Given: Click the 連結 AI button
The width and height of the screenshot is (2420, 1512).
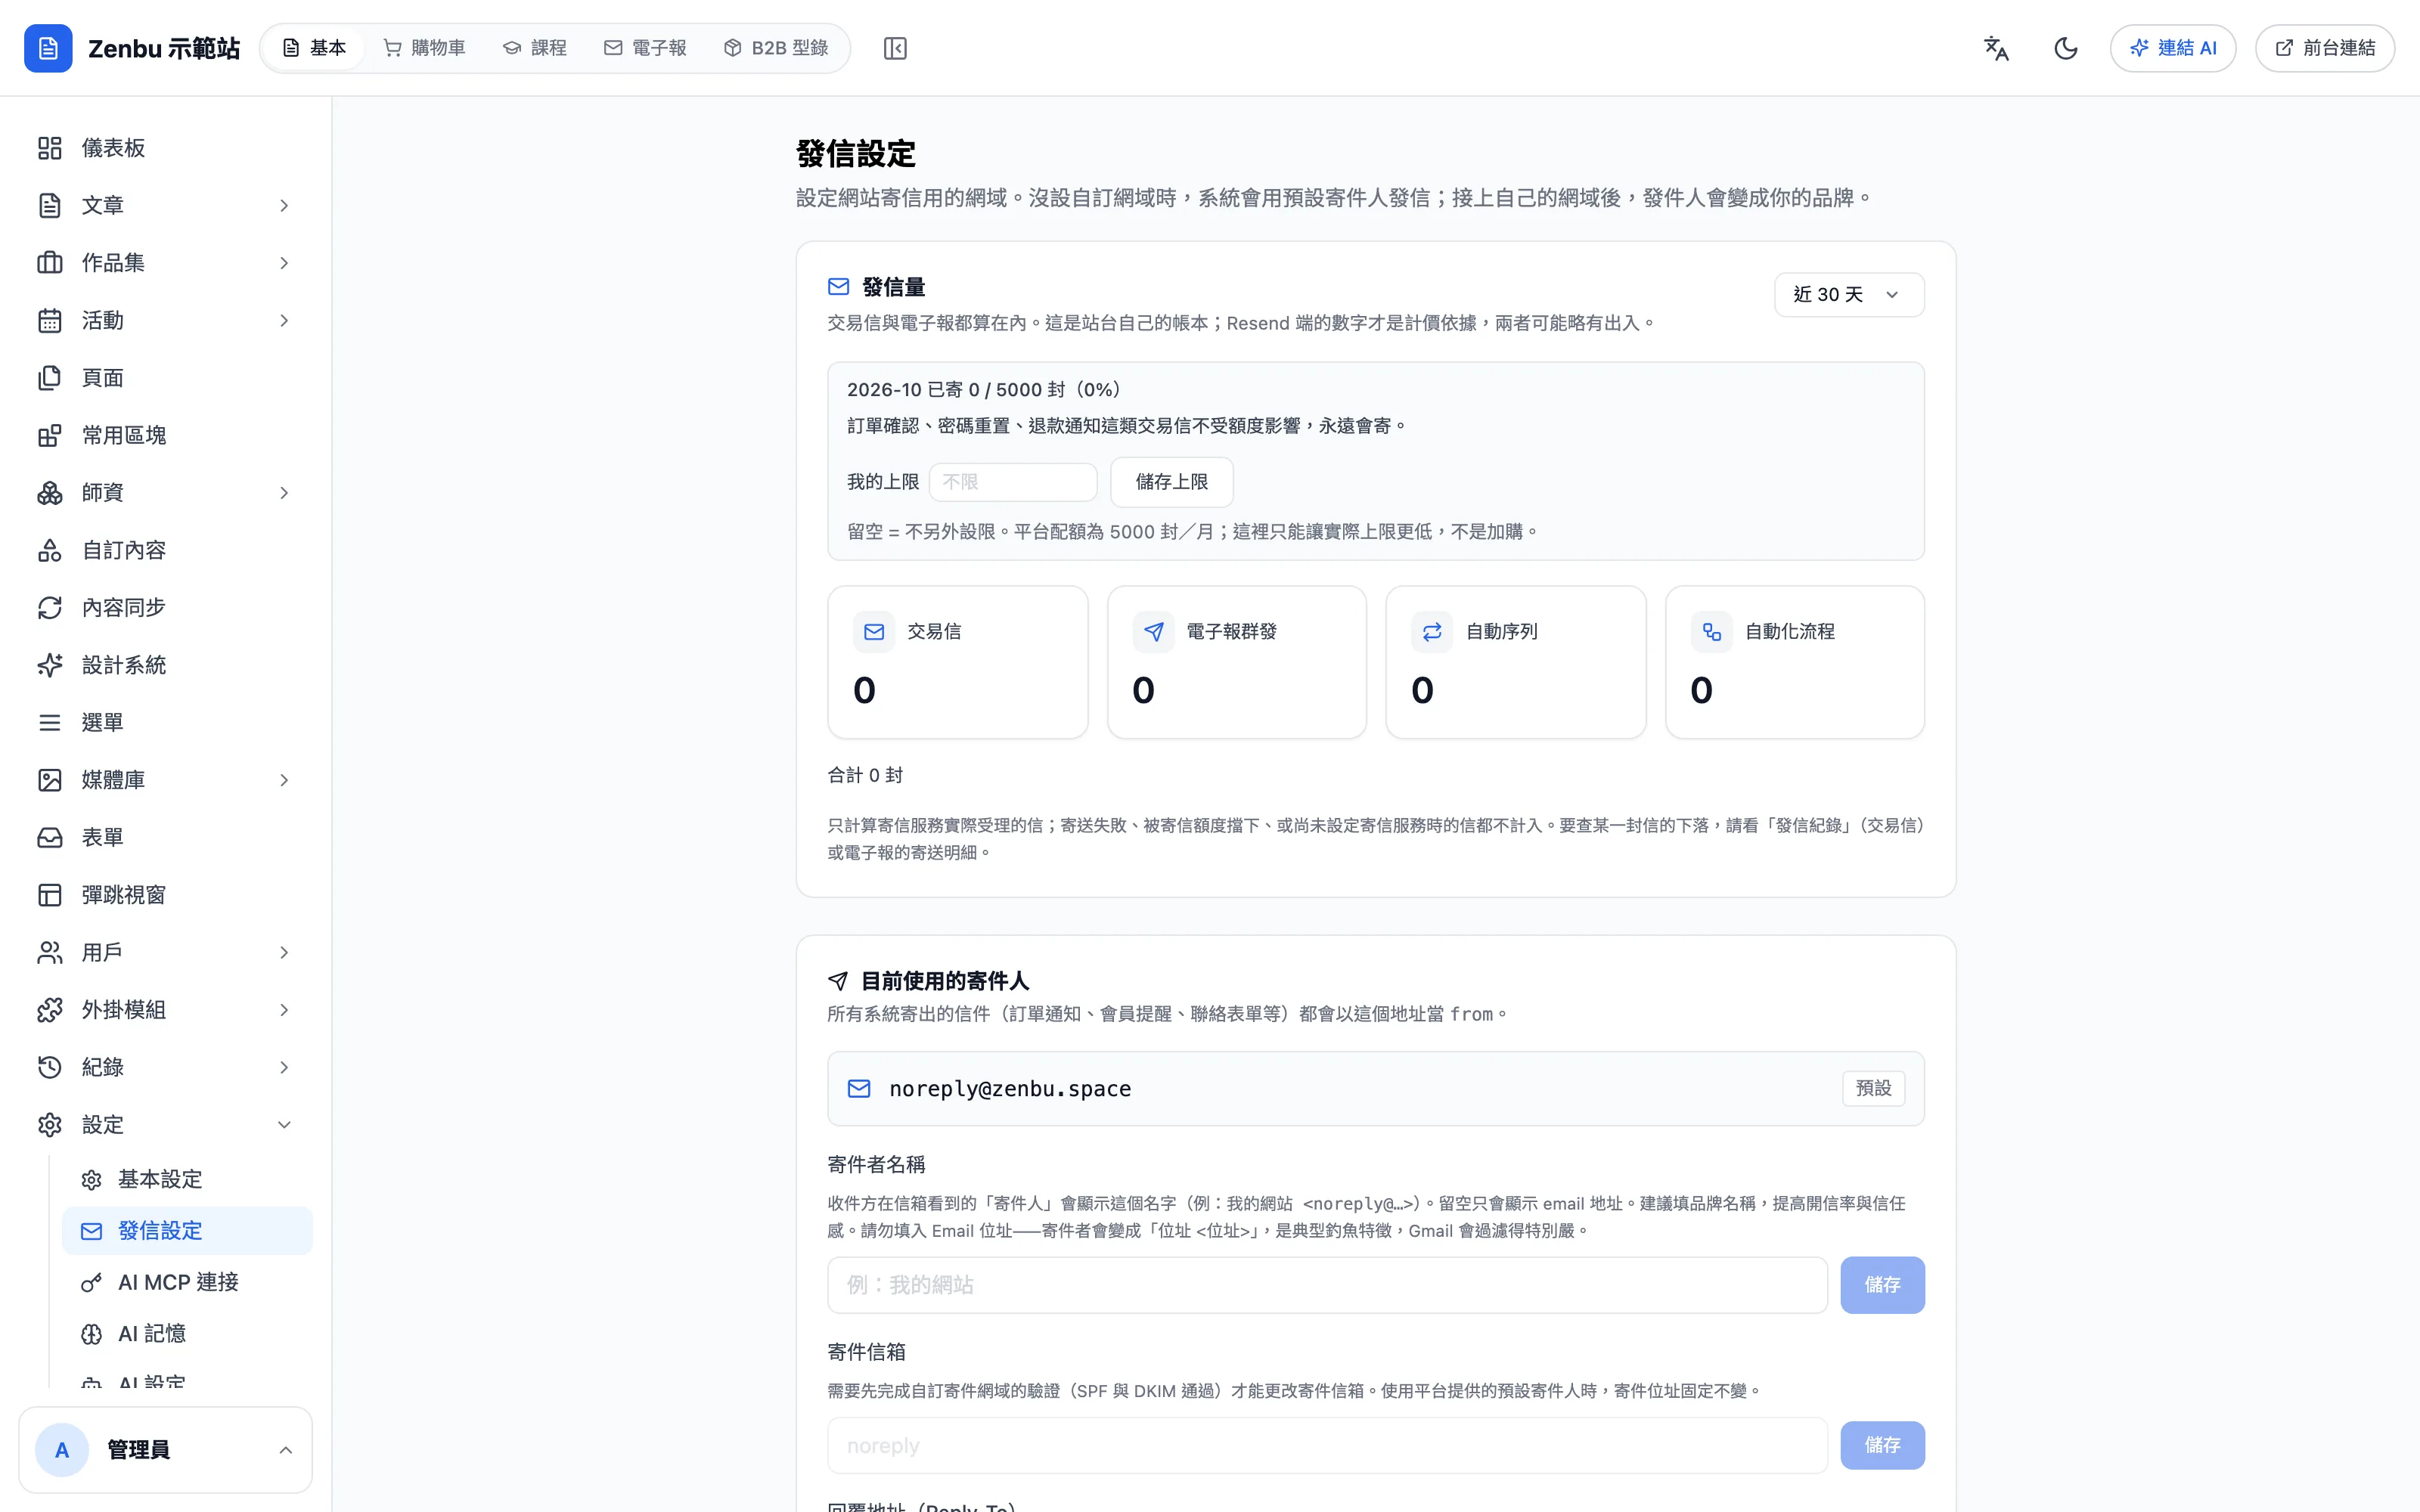Looking at the screenshot, I should coord(2173,48).
